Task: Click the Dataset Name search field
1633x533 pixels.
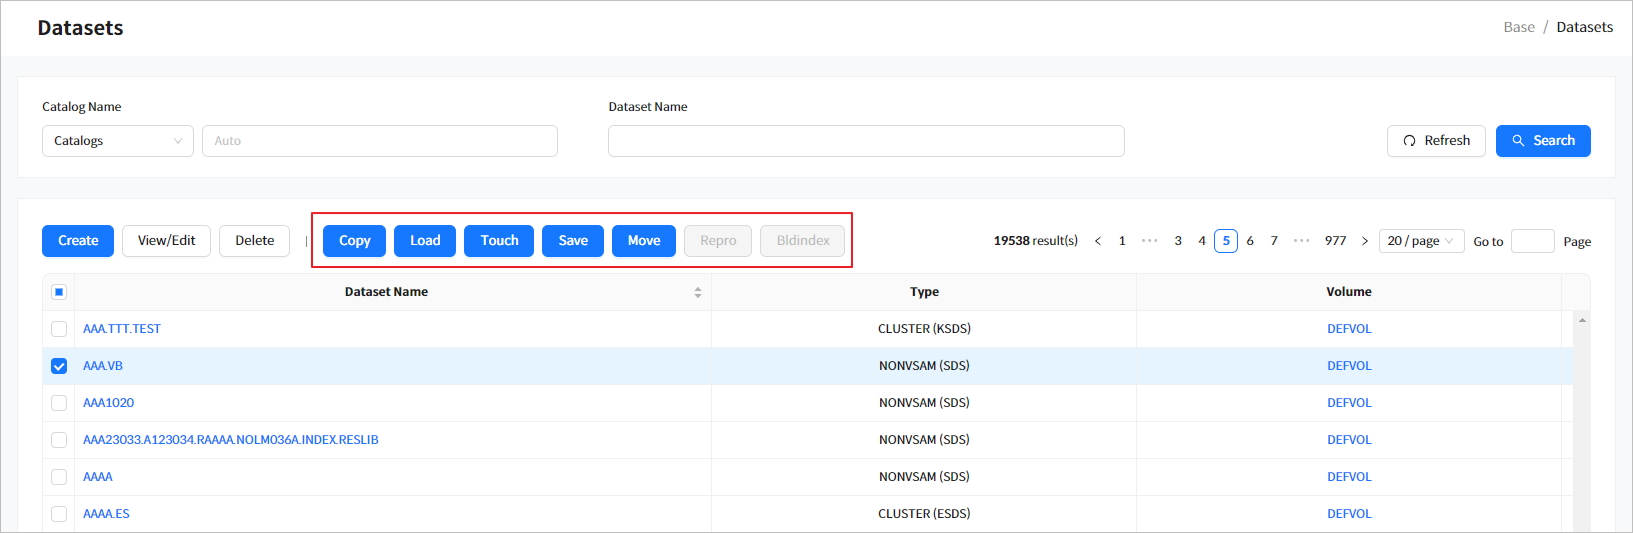Action: pos(865,141)
